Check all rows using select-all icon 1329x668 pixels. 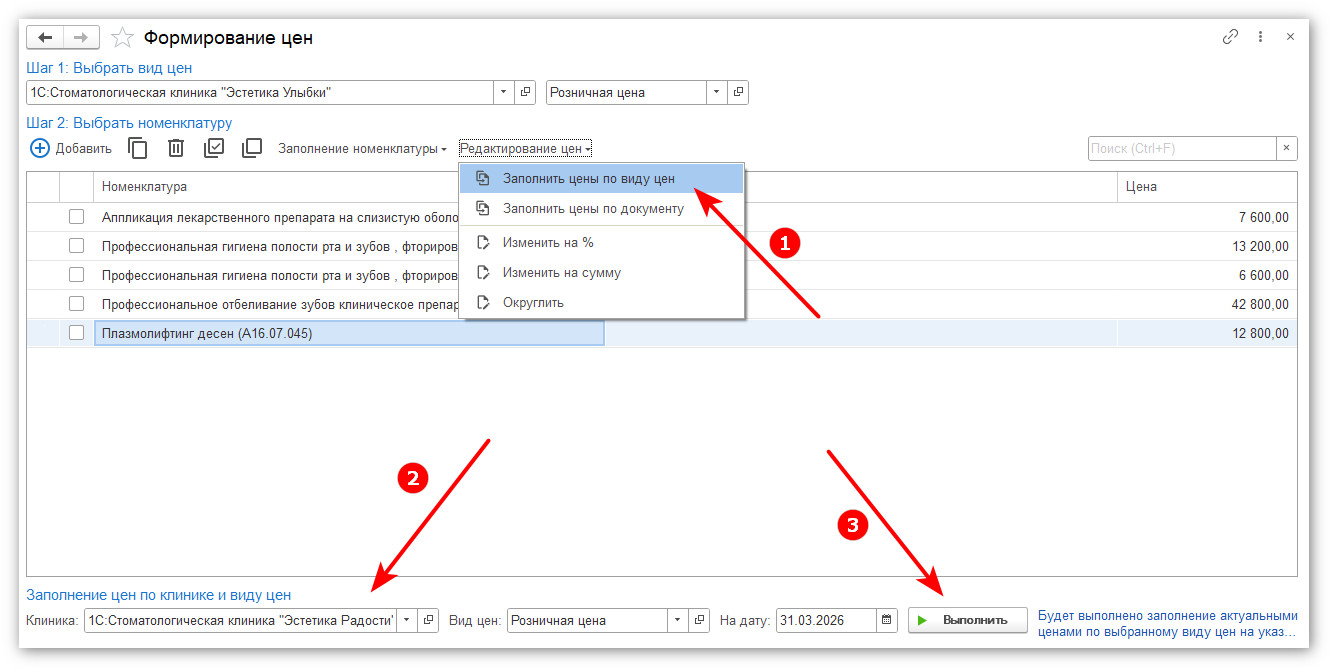click(x=214, y=148)
